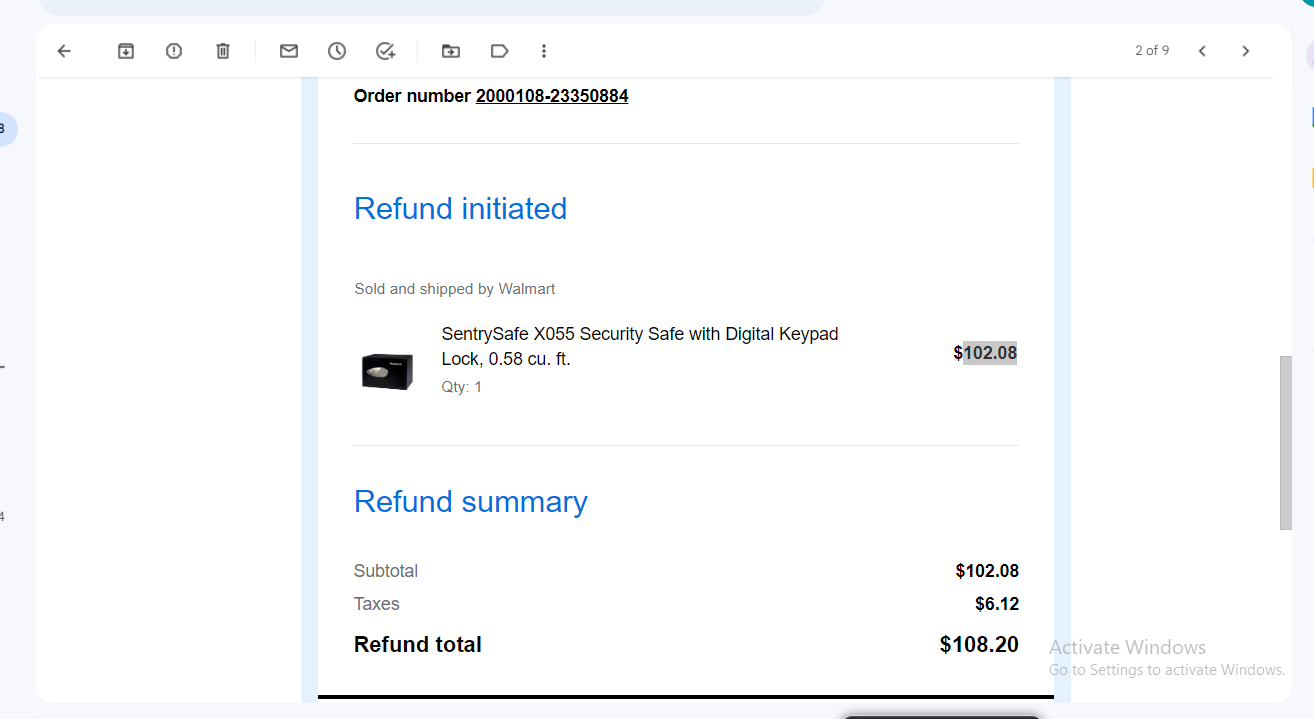Click the Refund total label
Screen dimensions: 1314x719
tap(418, 645)
